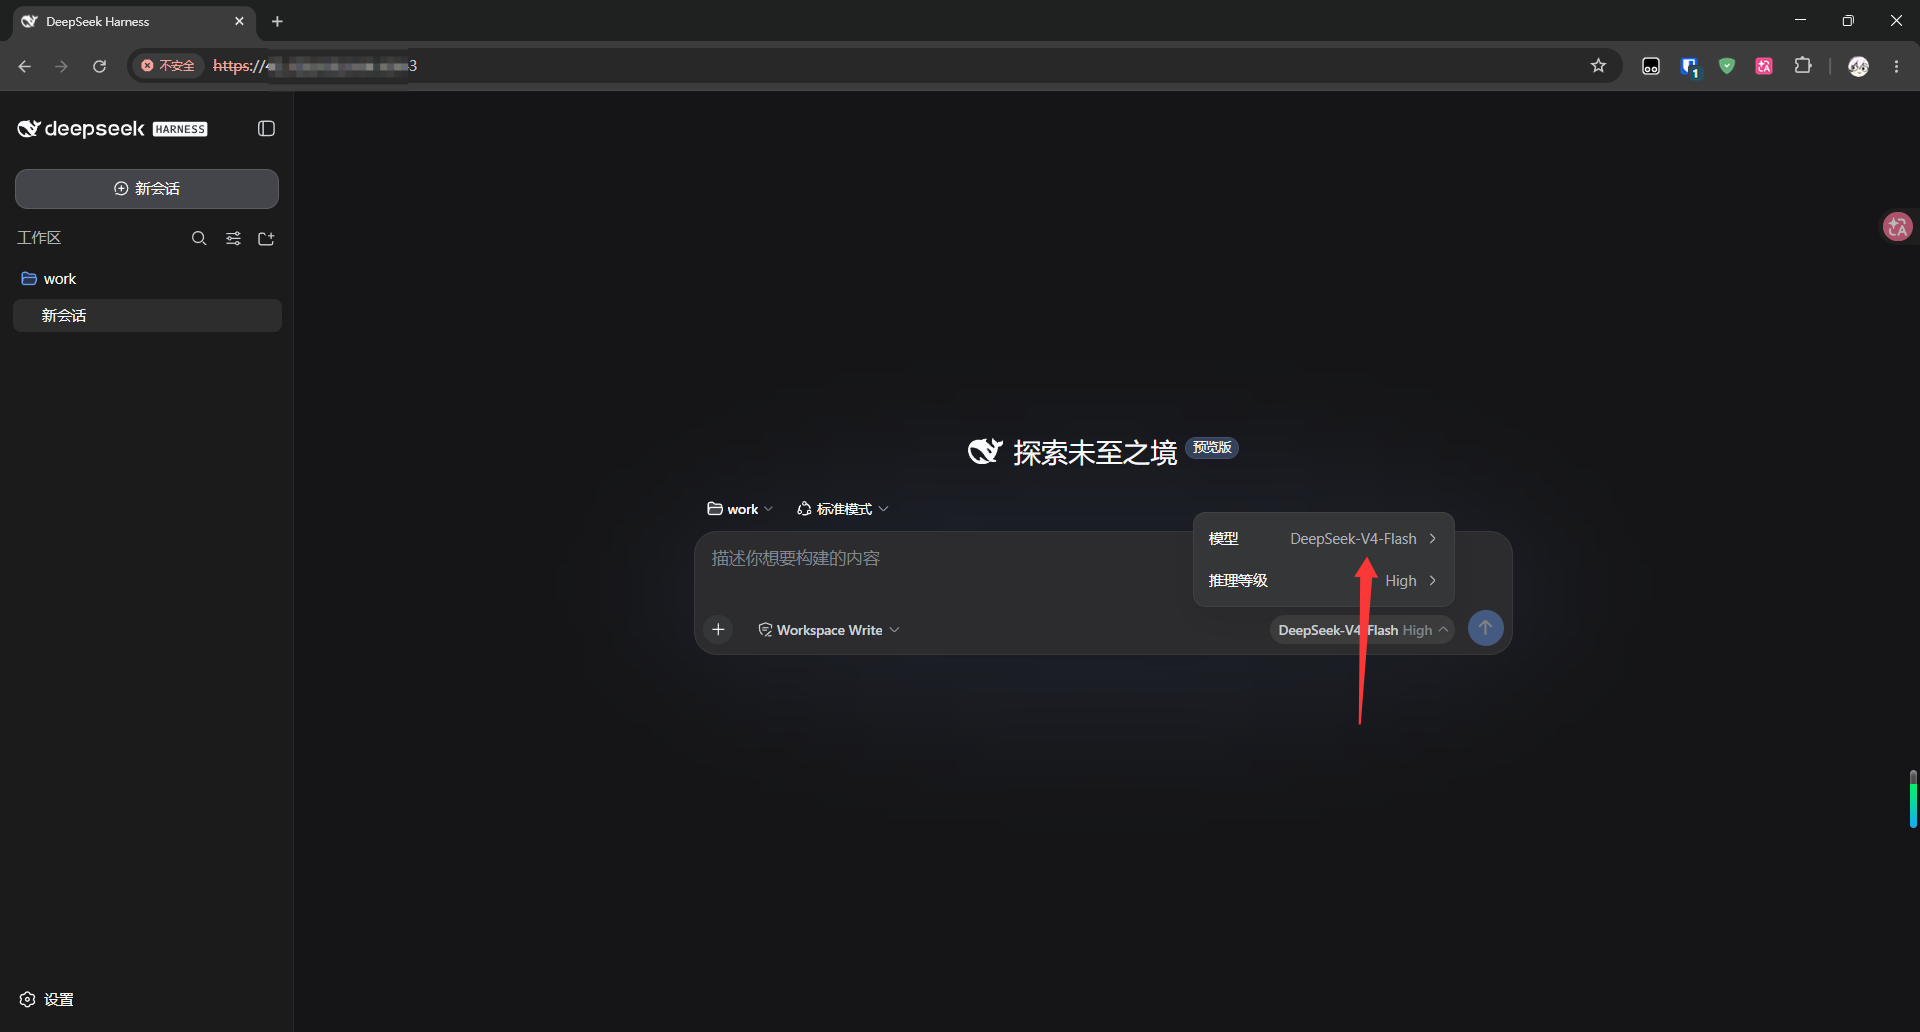Bookmark this page with the star icon
This screenshot has height=1032, width=1920.
pyautogui.click(x=1598, y=66)
